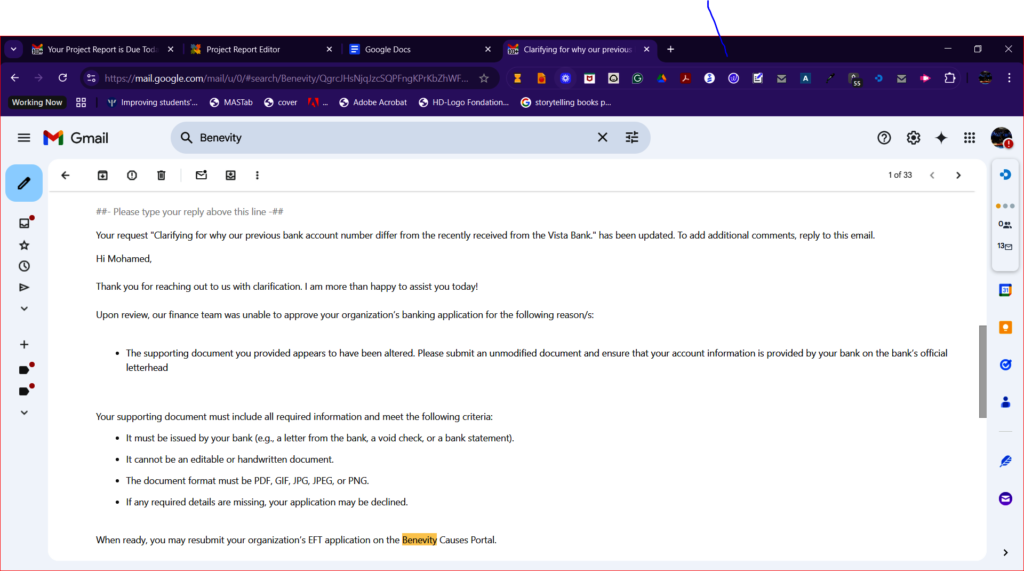This screenshot has width=1024, height=571.
Task: Archive this email conversation
Action: 103,175
